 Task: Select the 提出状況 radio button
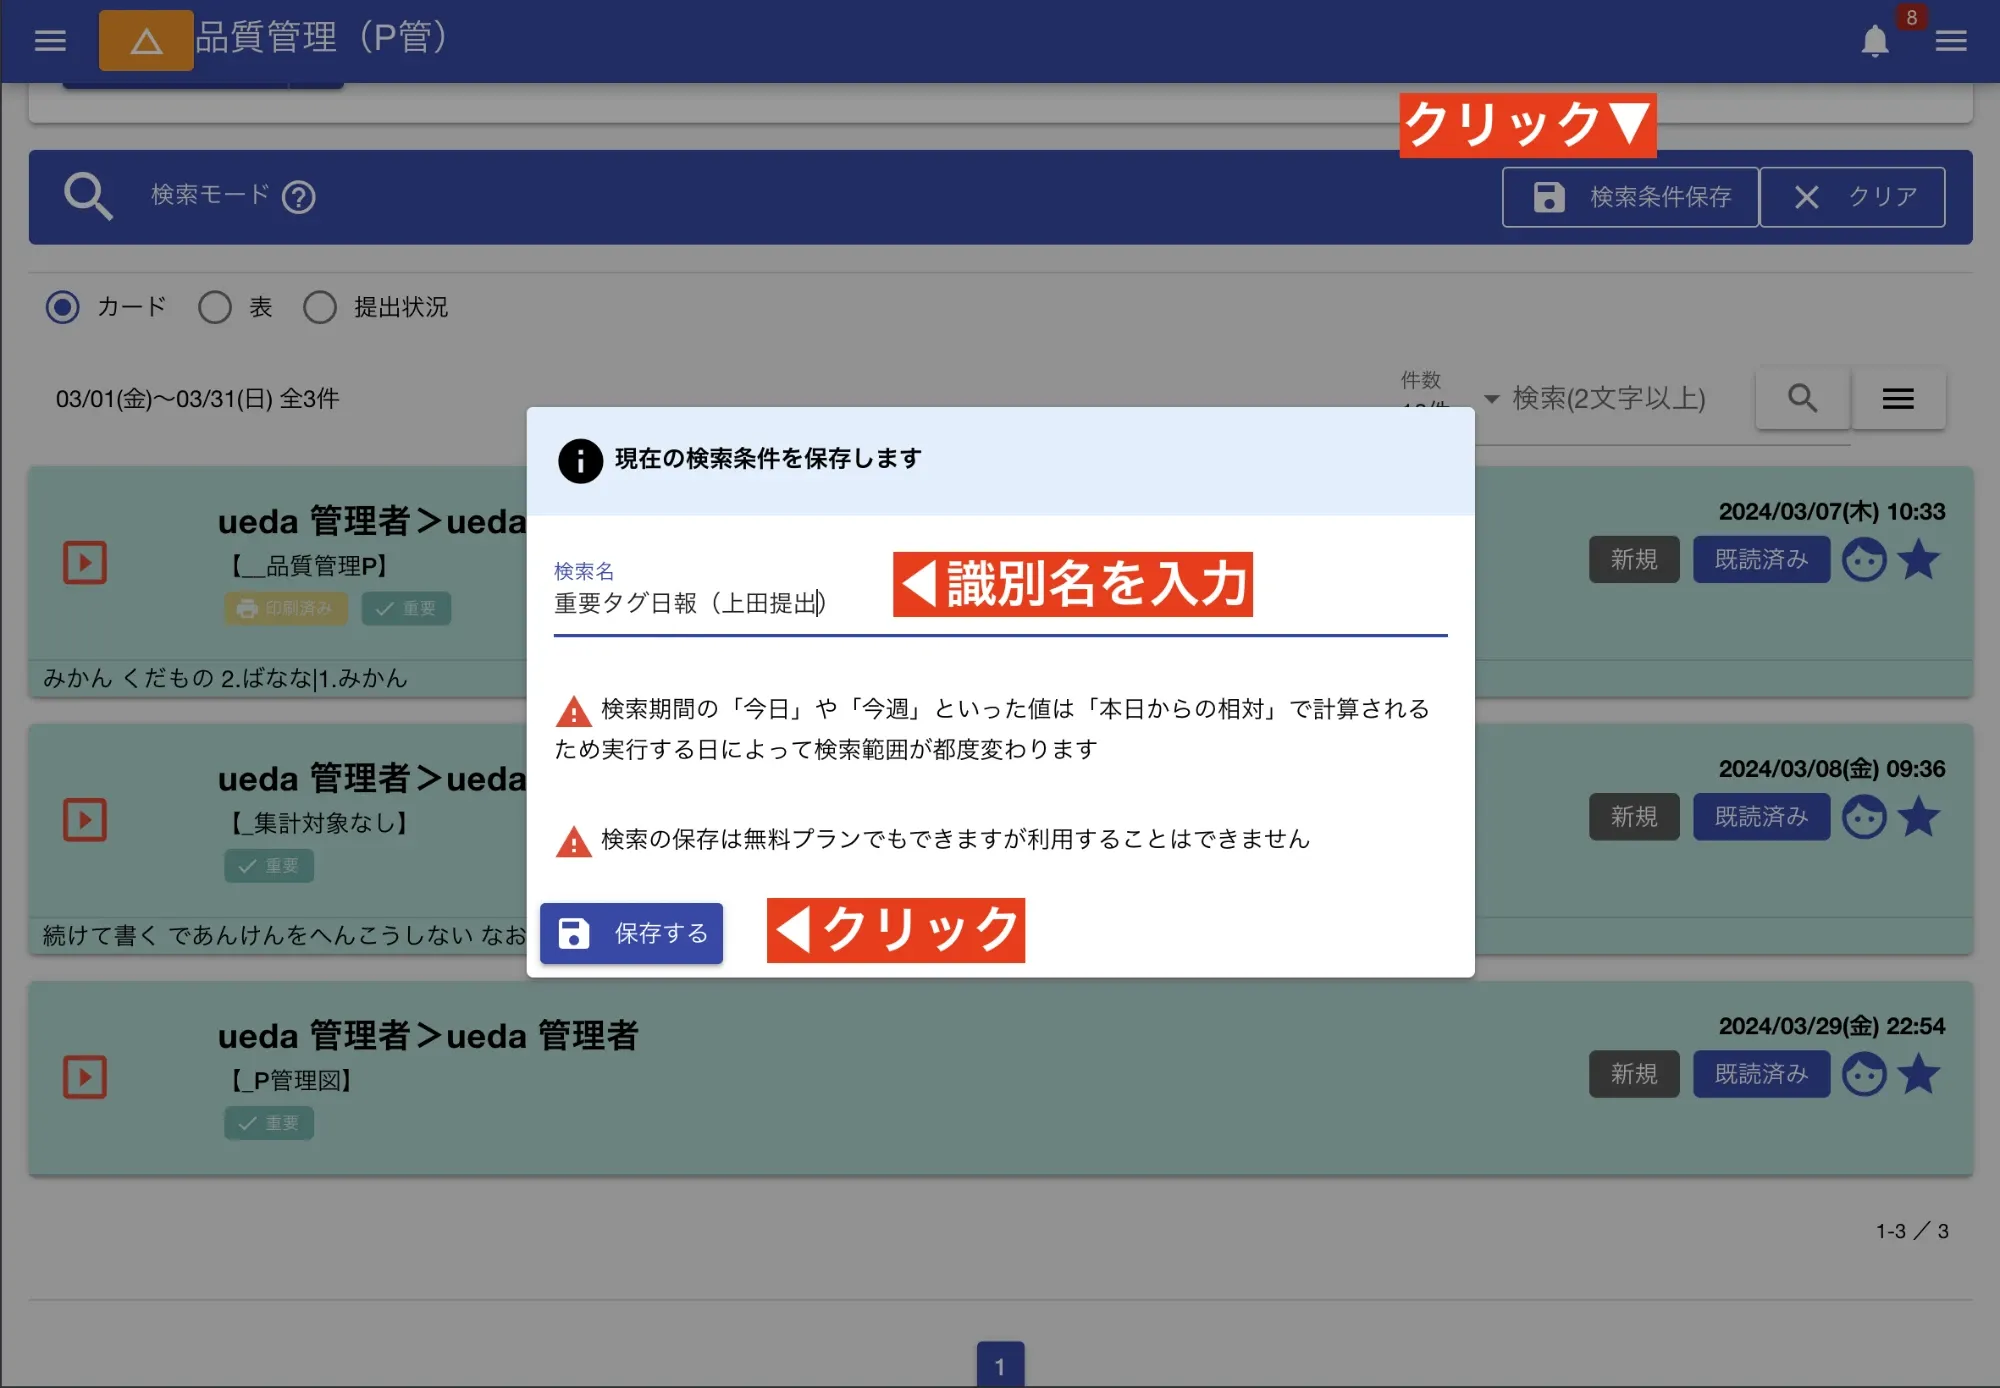(320, 307)
